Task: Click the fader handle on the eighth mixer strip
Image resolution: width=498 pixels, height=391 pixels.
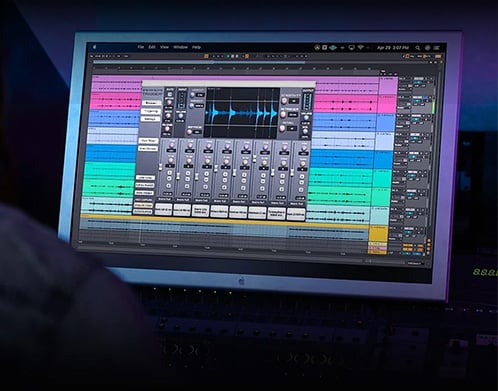Action: tap(292, 173)
